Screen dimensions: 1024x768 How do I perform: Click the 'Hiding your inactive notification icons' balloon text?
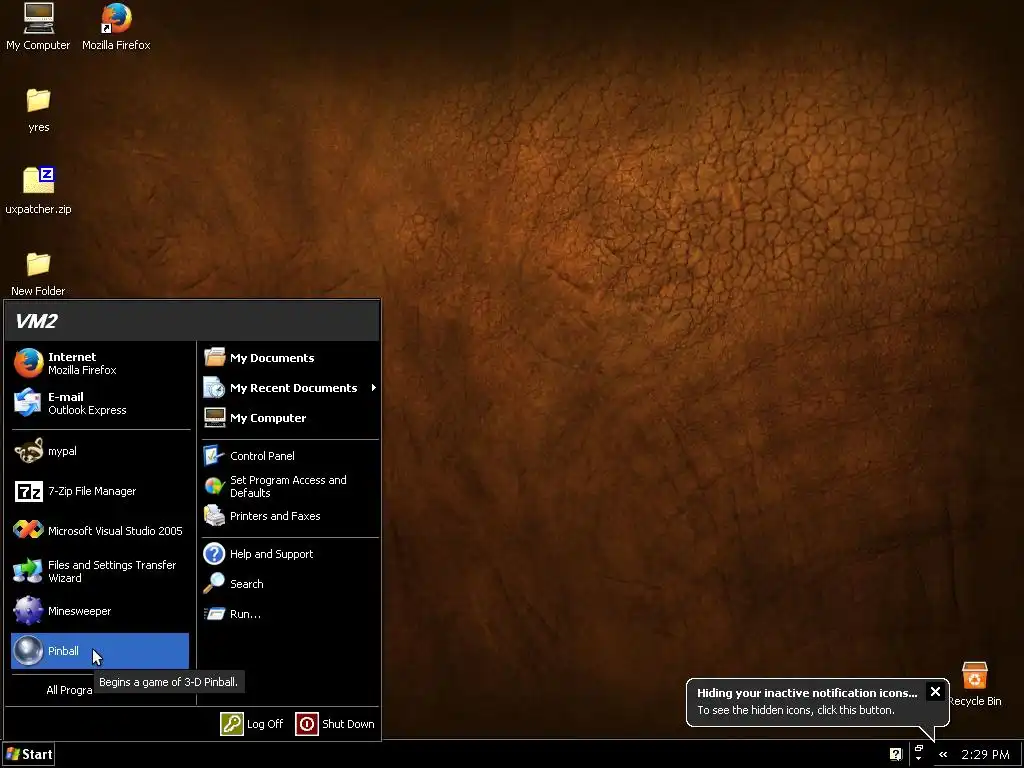click(x=807, y=693)
